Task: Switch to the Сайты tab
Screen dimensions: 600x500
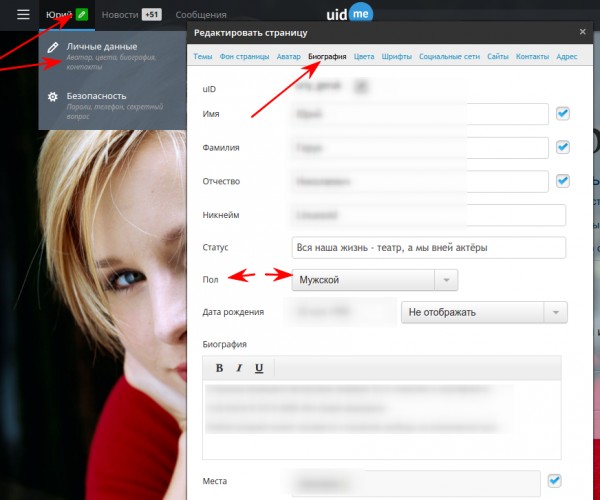Action: (x=498, y=57)
